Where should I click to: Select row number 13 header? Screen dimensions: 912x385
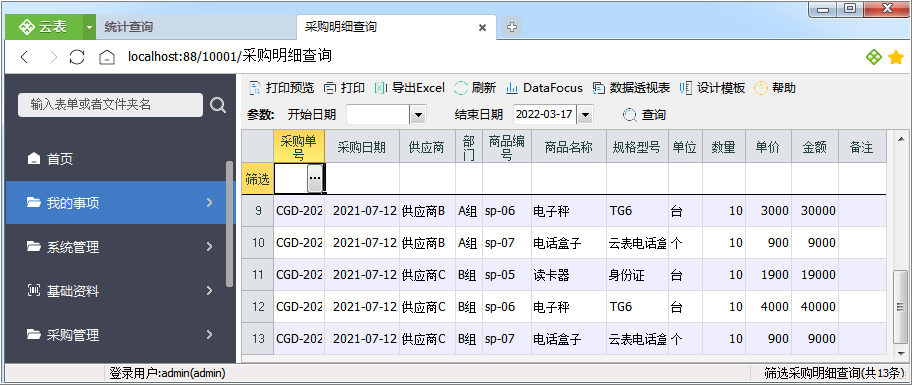click(258, 338)
